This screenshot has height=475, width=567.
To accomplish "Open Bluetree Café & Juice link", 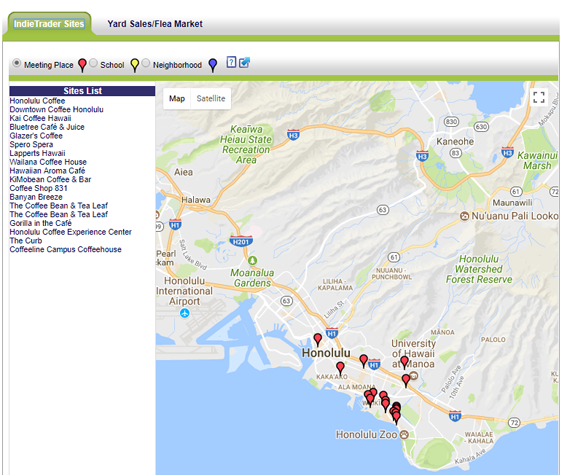I will (47, 127).
